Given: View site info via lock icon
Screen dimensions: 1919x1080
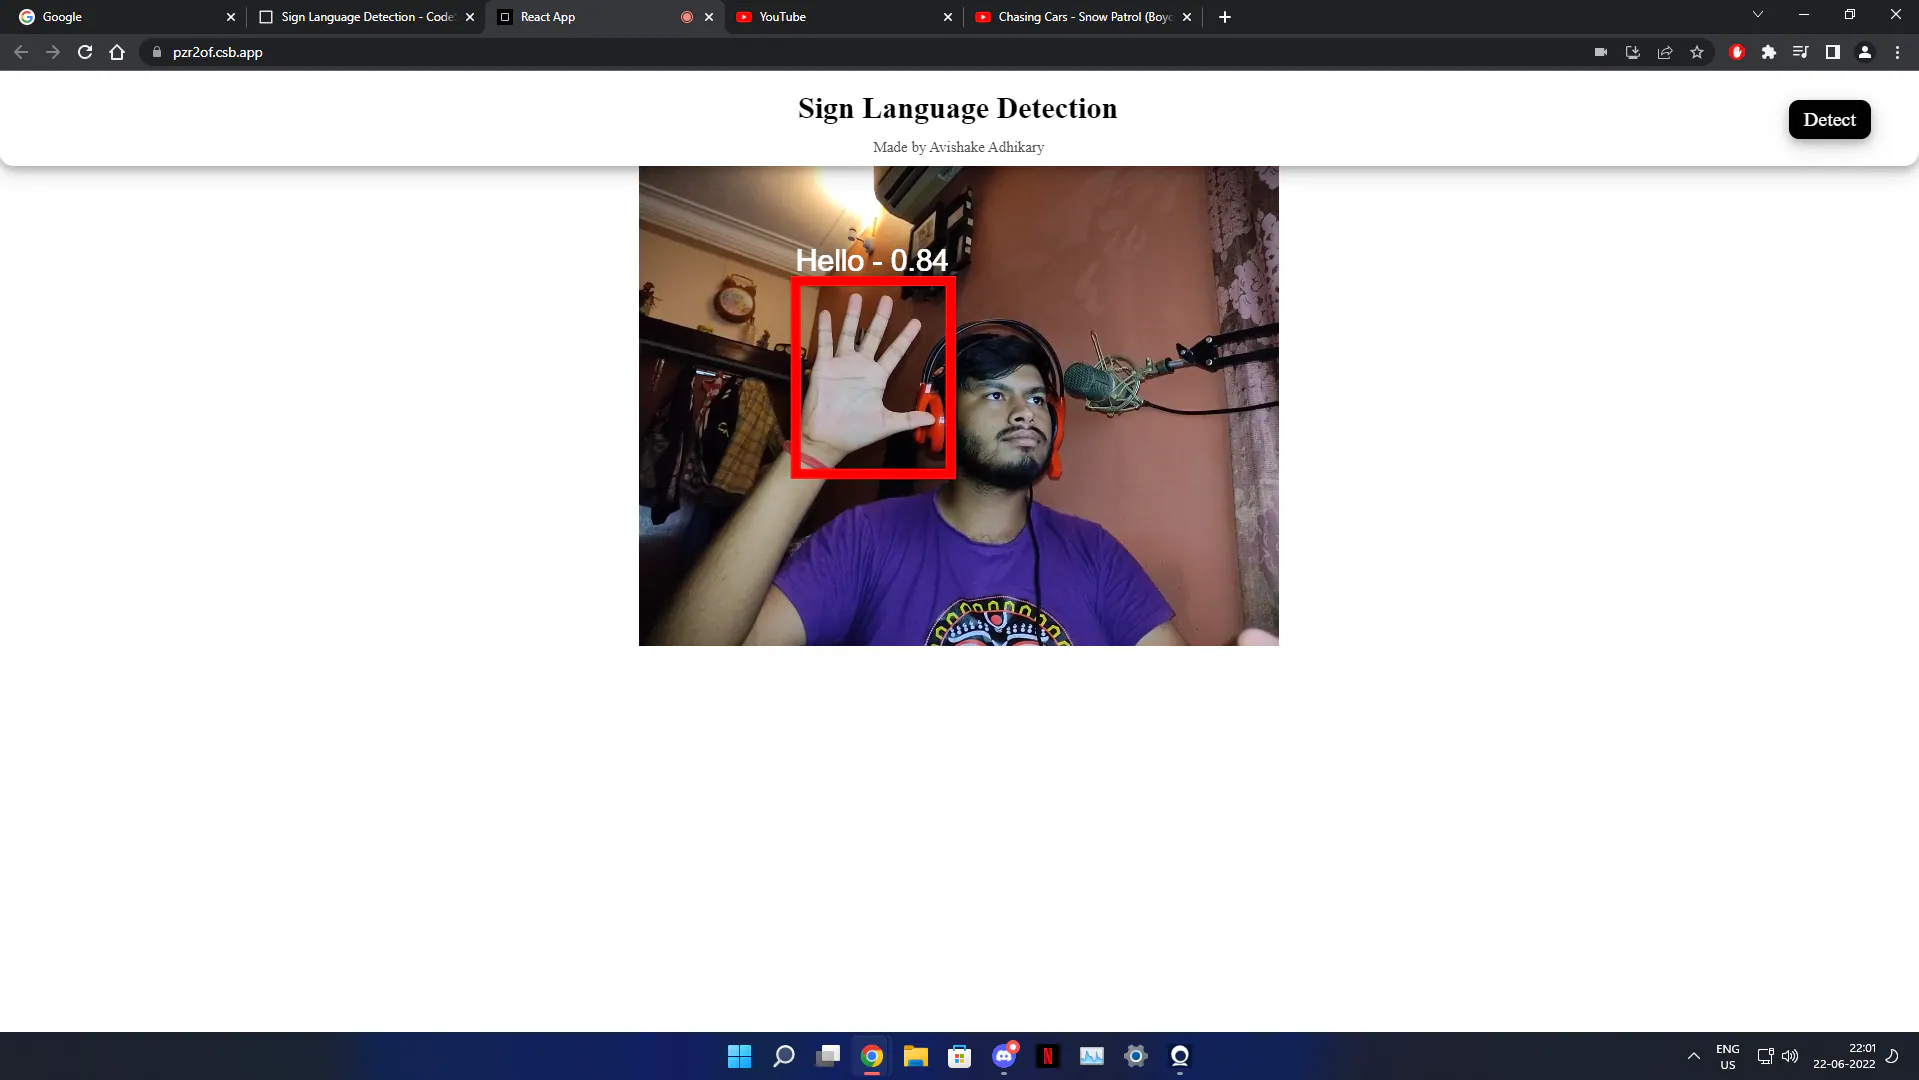Looking at the screenshot, I should click(156, 52).
